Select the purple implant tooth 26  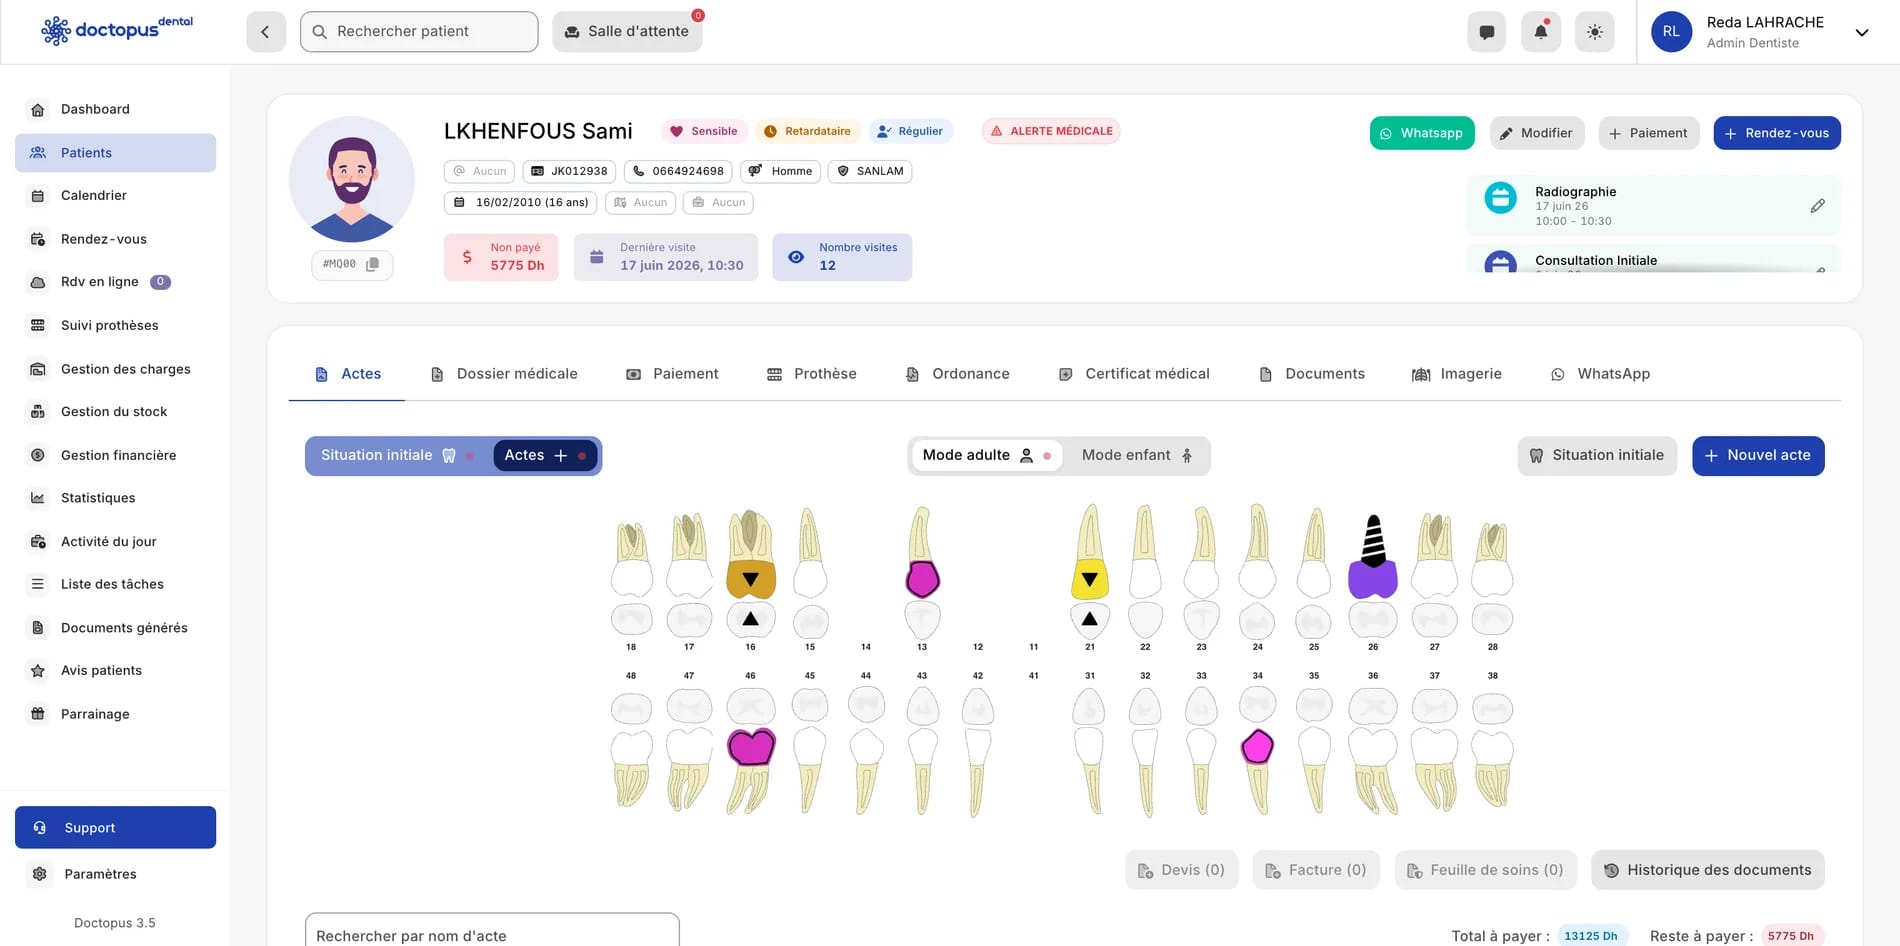tap(1373, 557)
